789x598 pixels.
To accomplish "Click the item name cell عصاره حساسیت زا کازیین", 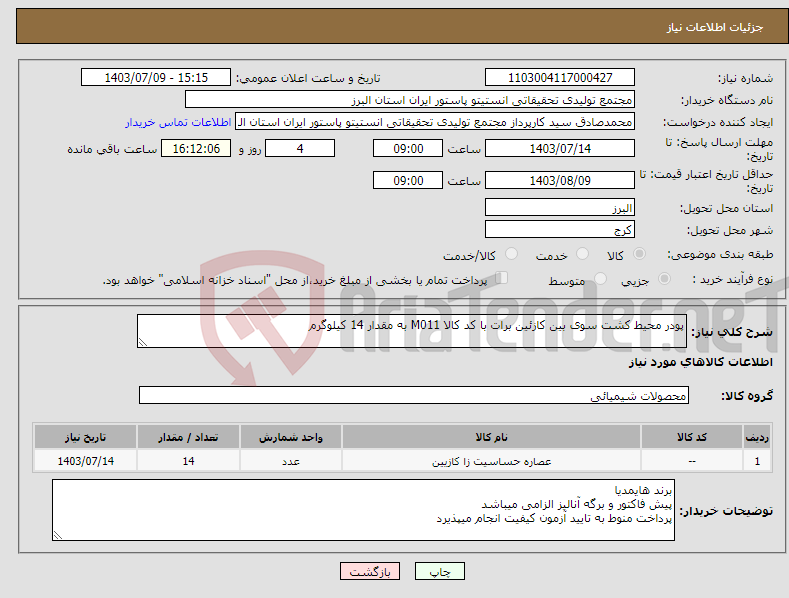I will point(491,461).
